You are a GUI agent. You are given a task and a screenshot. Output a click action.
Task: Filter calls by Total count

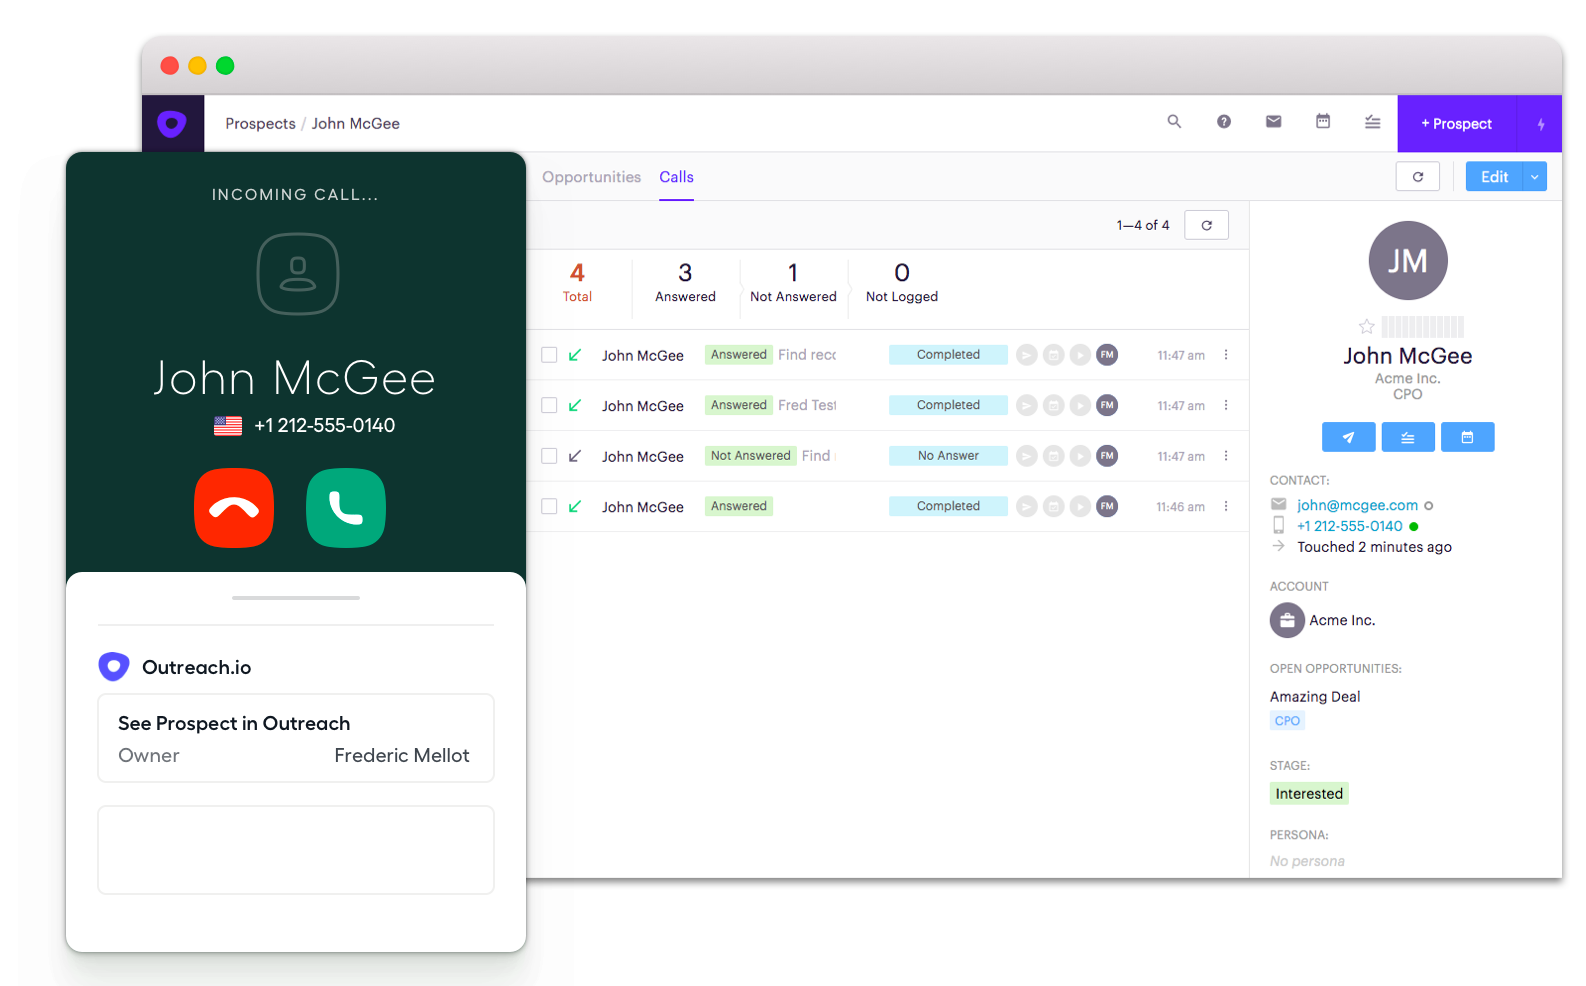tap(577, 283)
